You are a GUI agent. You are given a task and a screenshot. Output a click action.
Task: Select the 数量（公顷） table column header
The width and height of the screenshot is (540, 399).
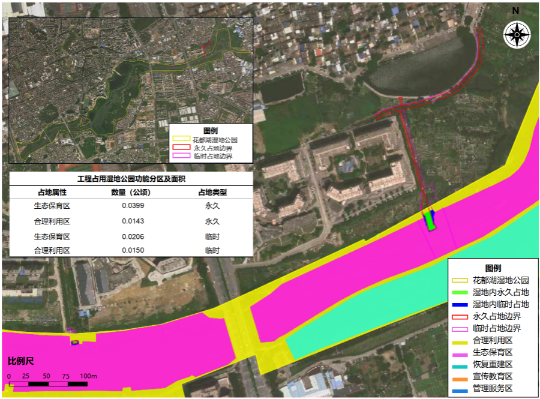coord(131,192)
